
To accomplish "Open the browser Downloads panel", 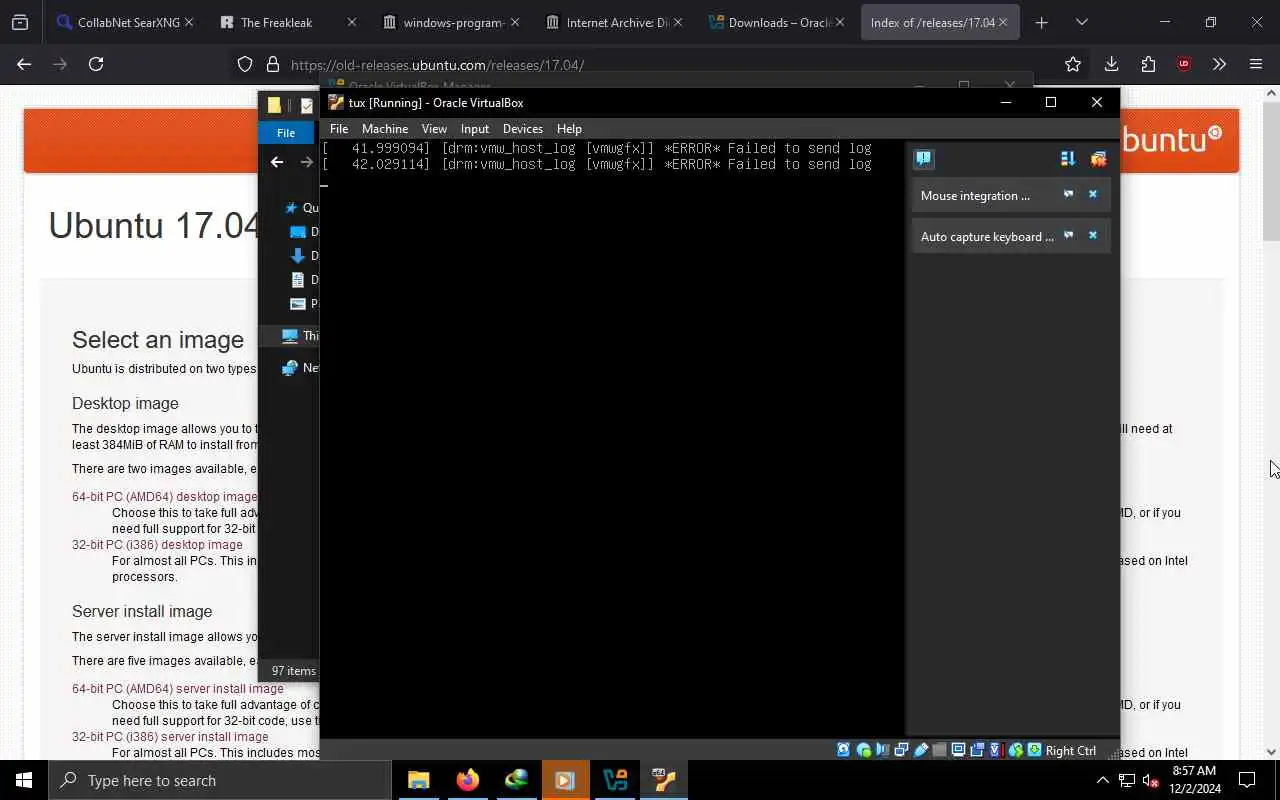I will (x=1111, y=64).
